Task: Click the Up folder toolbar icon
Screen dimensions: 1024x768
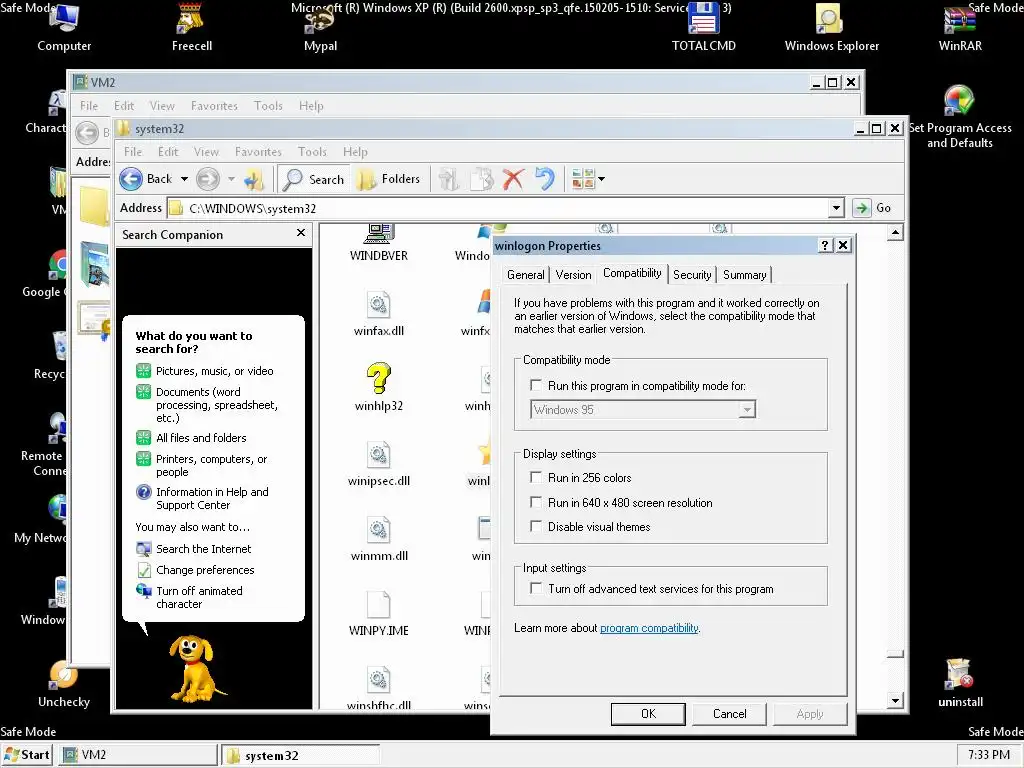Action: pyautogui.click(x=253, y=179)
